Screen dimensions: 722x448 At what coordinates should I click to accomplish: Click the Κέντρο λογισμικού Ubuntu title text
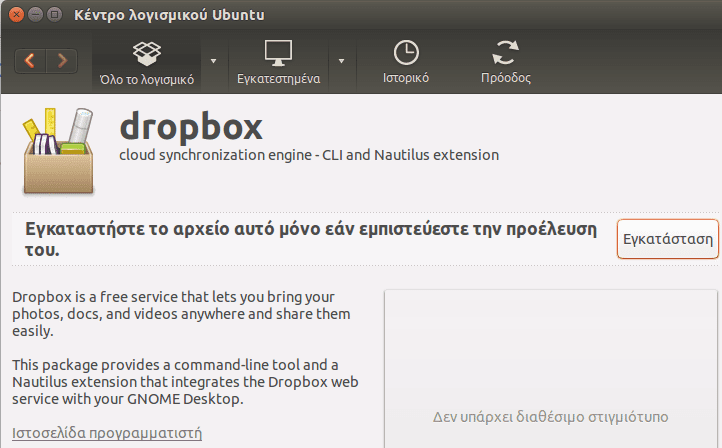pos(169,15)
